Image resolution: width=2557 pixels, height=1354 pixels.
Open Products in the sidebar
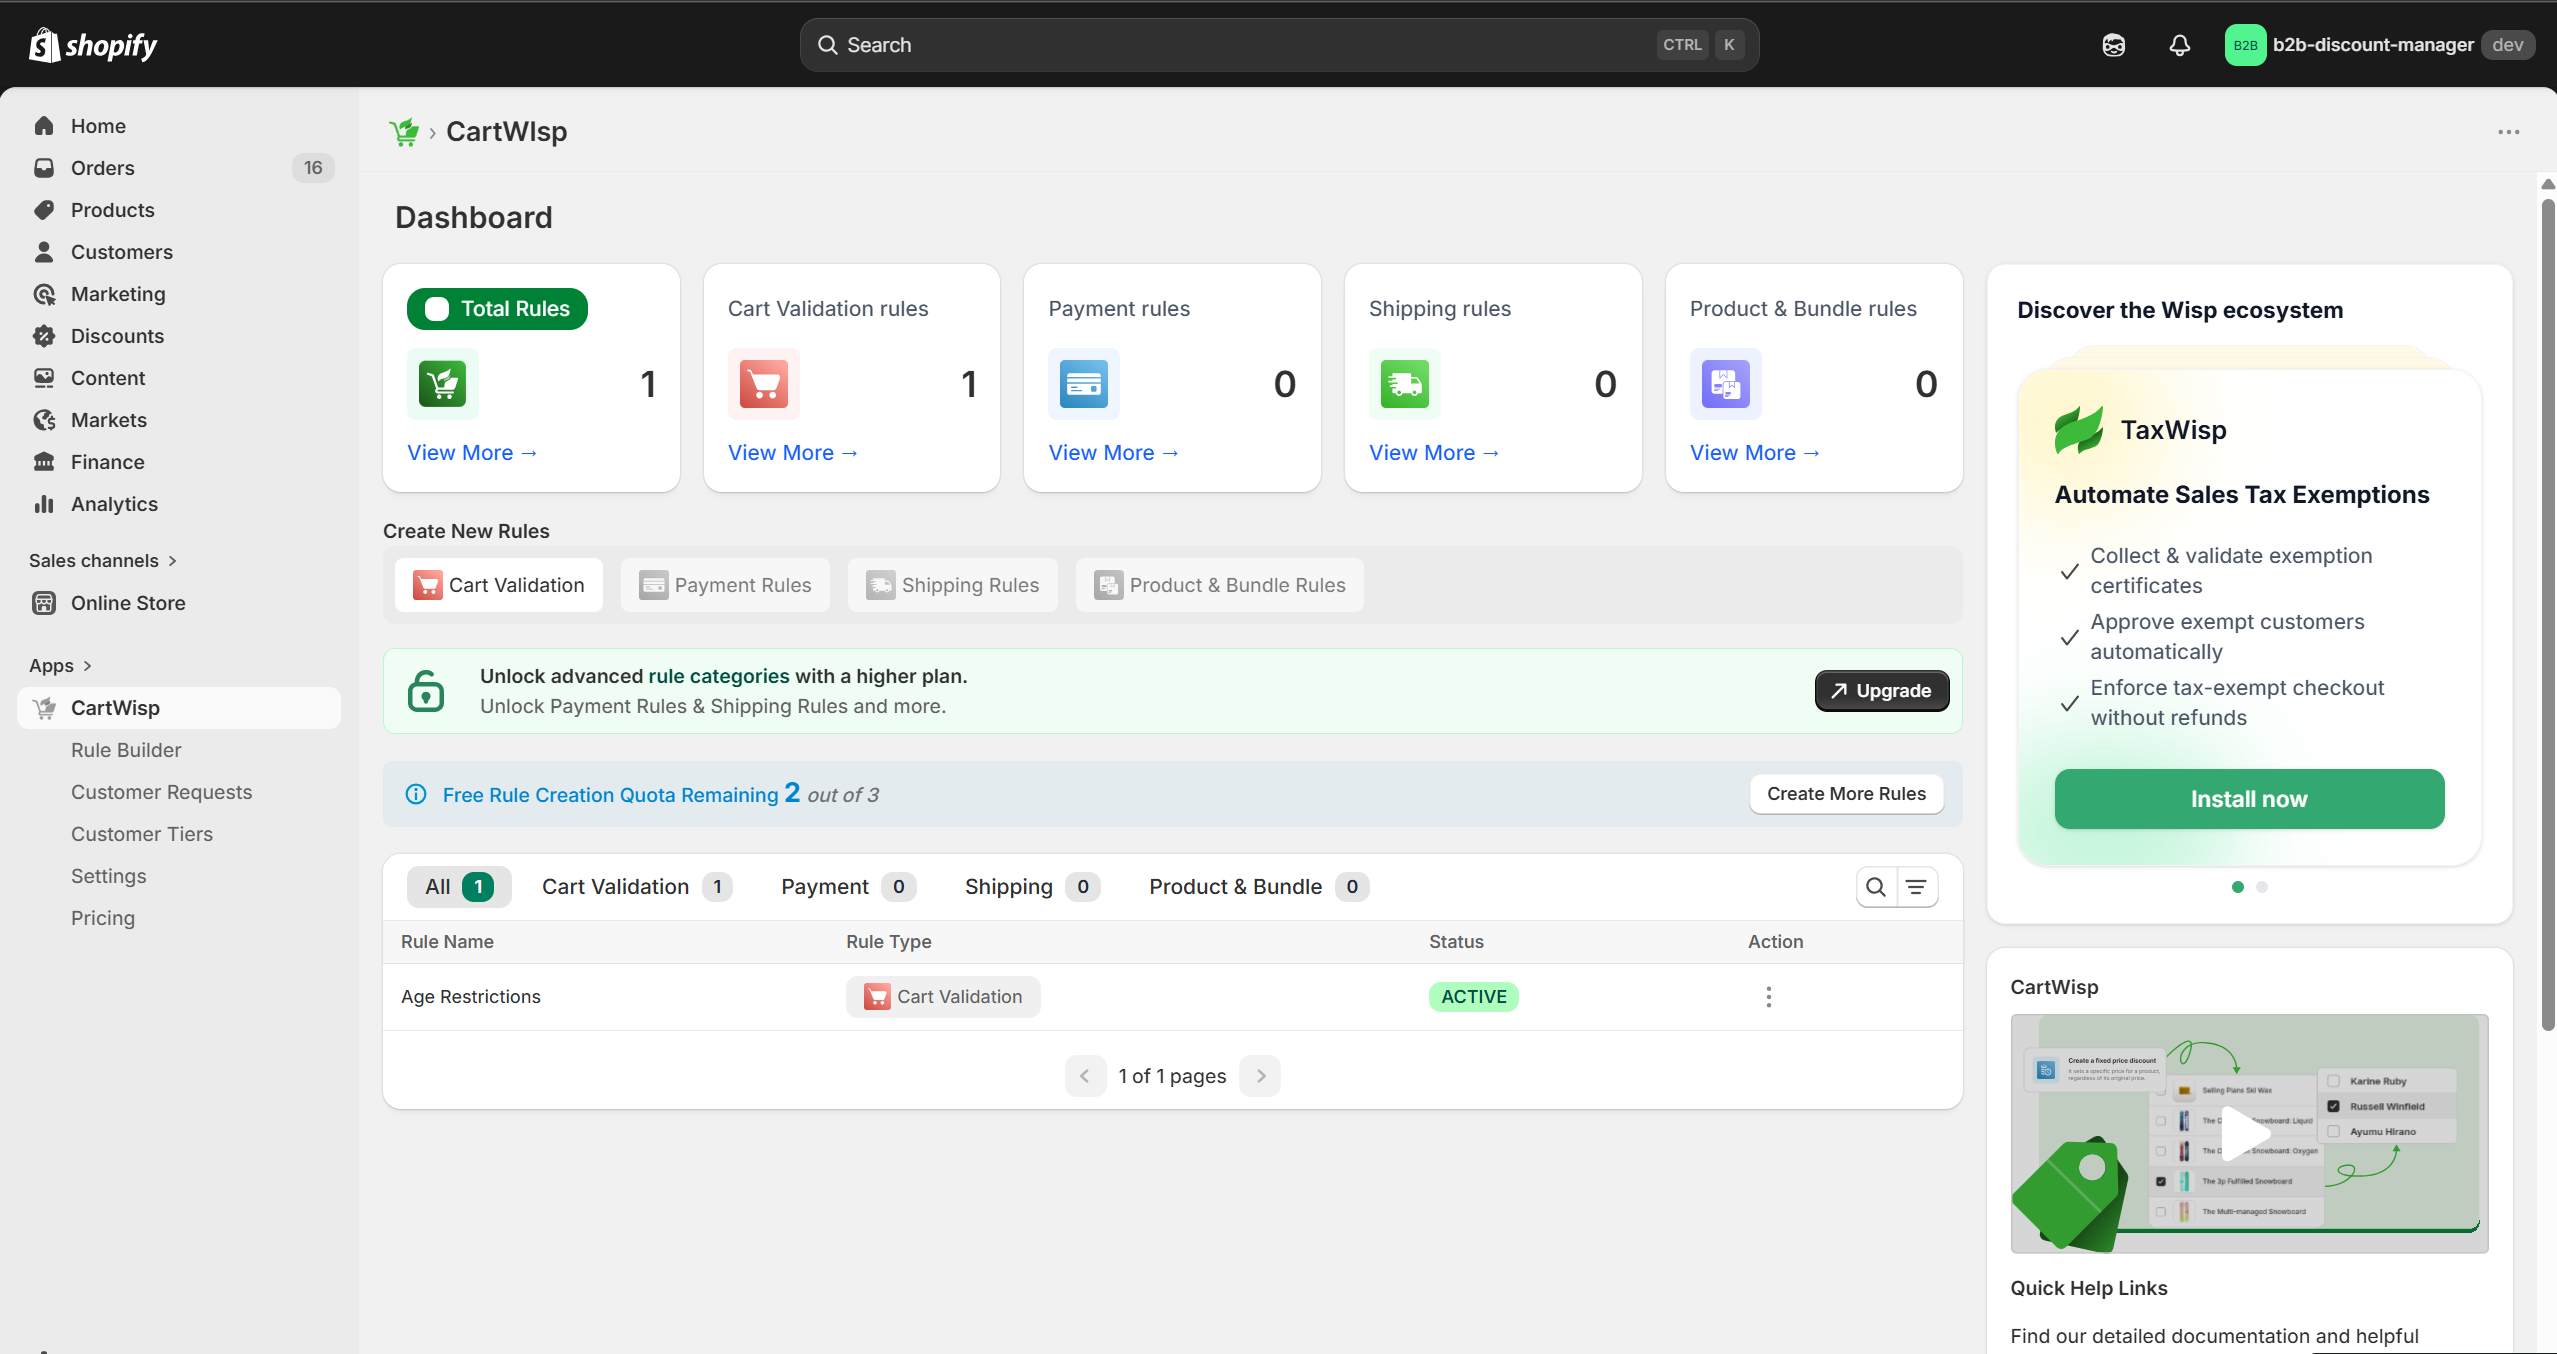pyautogui.click(x=179, y=210)
